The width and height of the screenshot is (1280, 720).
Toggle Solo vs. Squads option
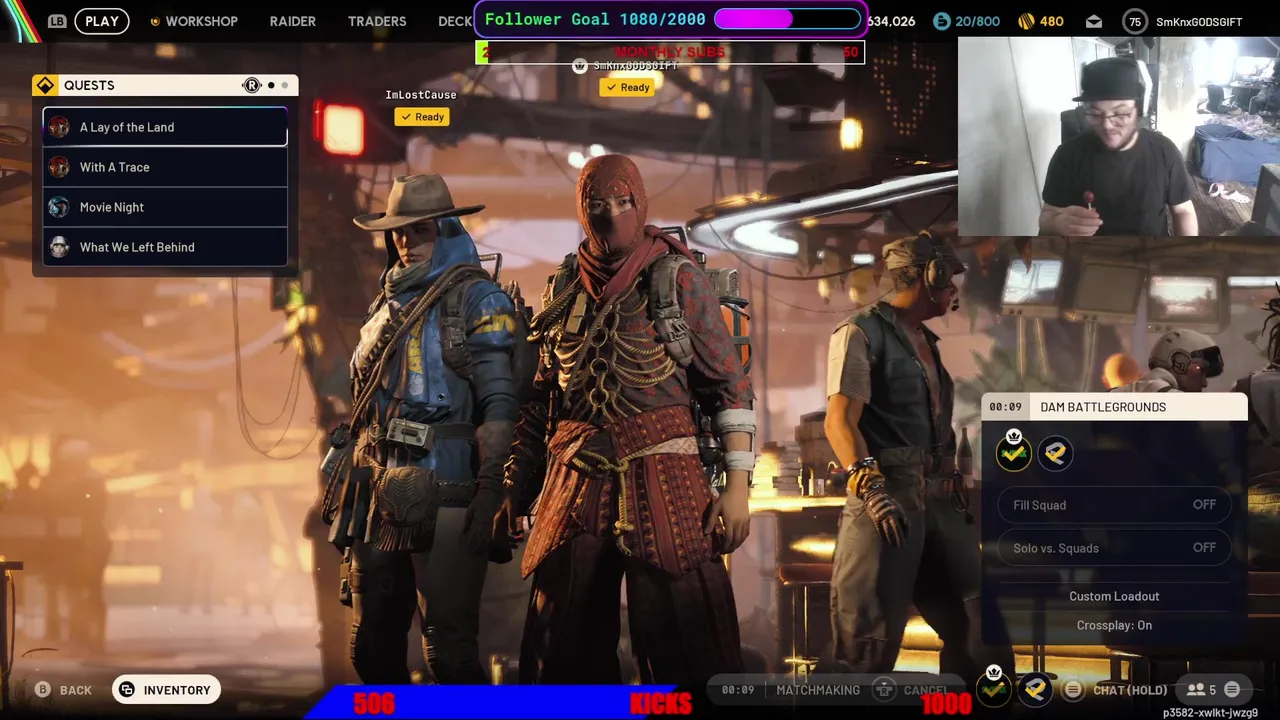point(1114,548)
